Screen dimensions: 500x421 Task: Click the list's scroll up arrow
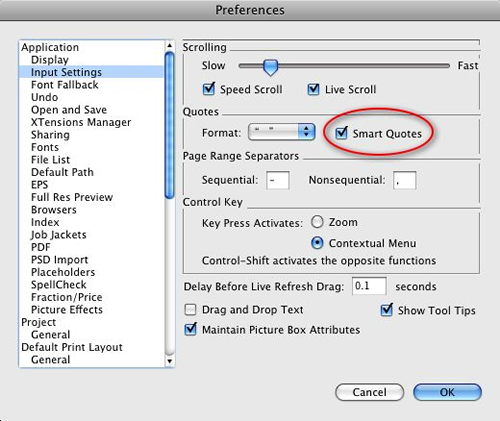(170, 45)
